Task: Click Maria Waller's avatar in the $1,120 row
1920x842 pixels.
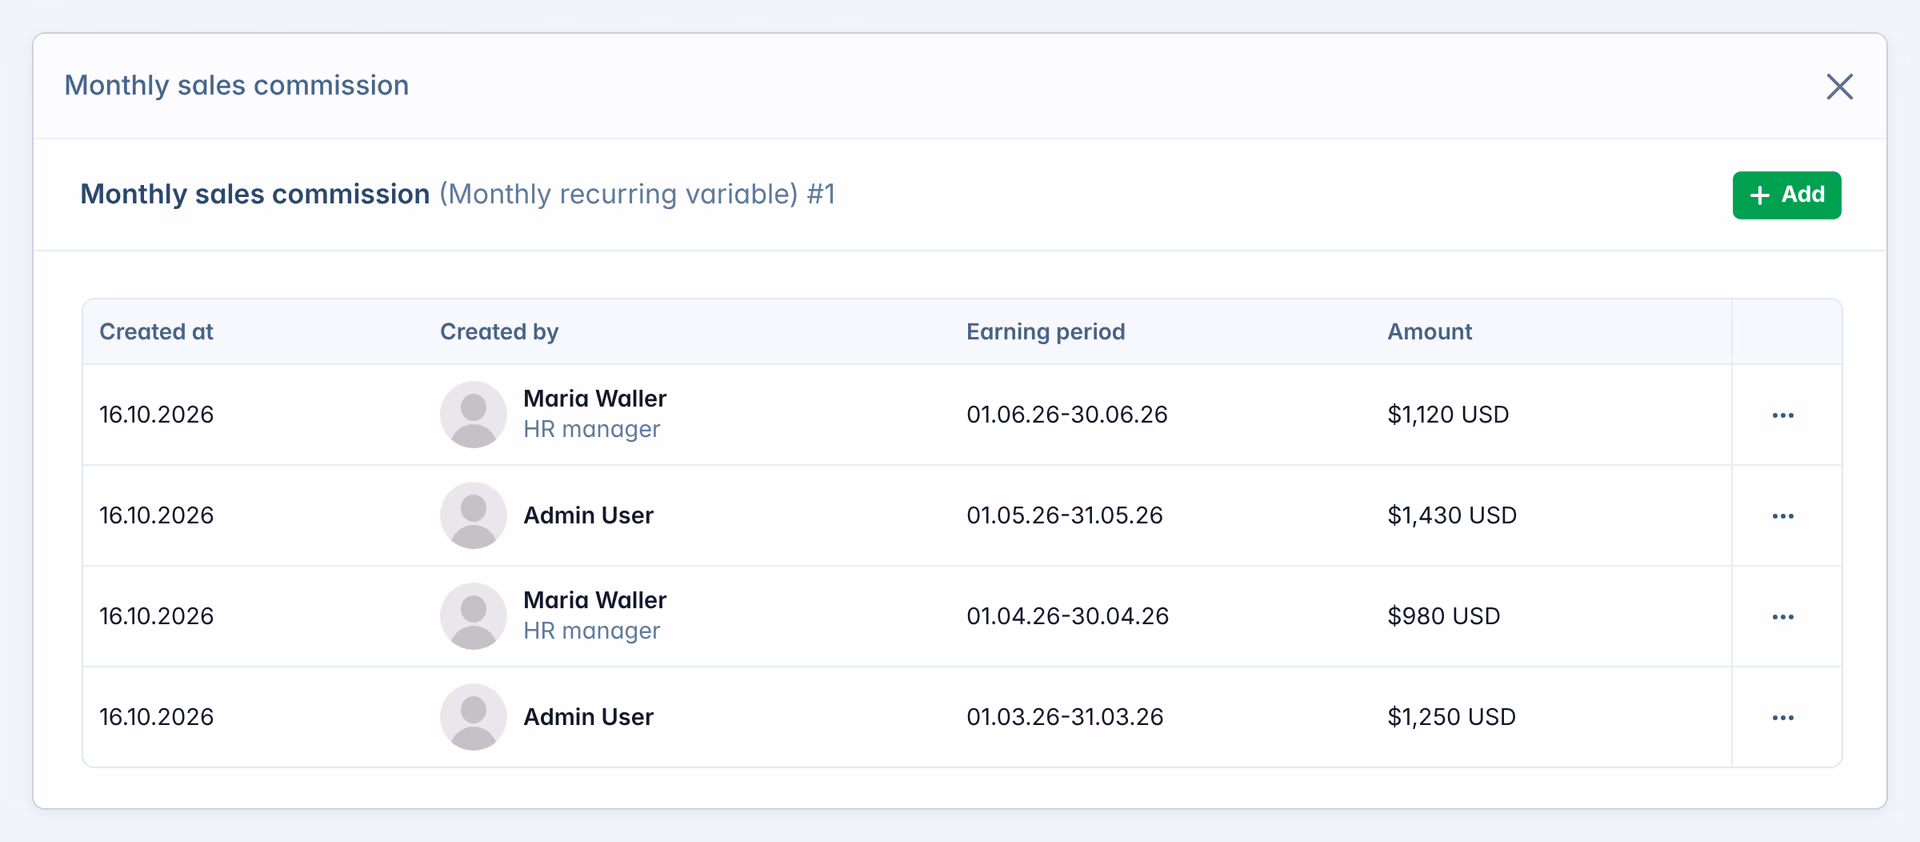Action: (x=473, y=414)
